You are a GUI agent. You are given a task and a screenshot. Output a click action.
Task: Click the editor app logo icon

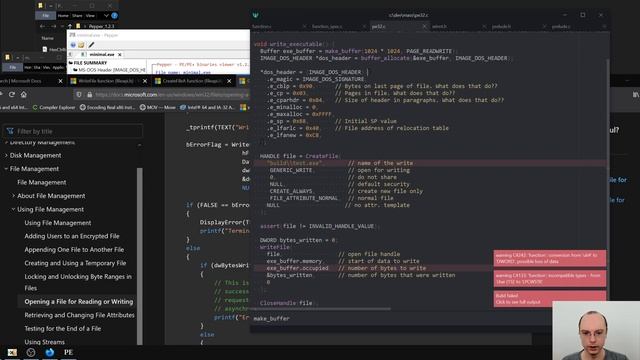pos(256,16)
